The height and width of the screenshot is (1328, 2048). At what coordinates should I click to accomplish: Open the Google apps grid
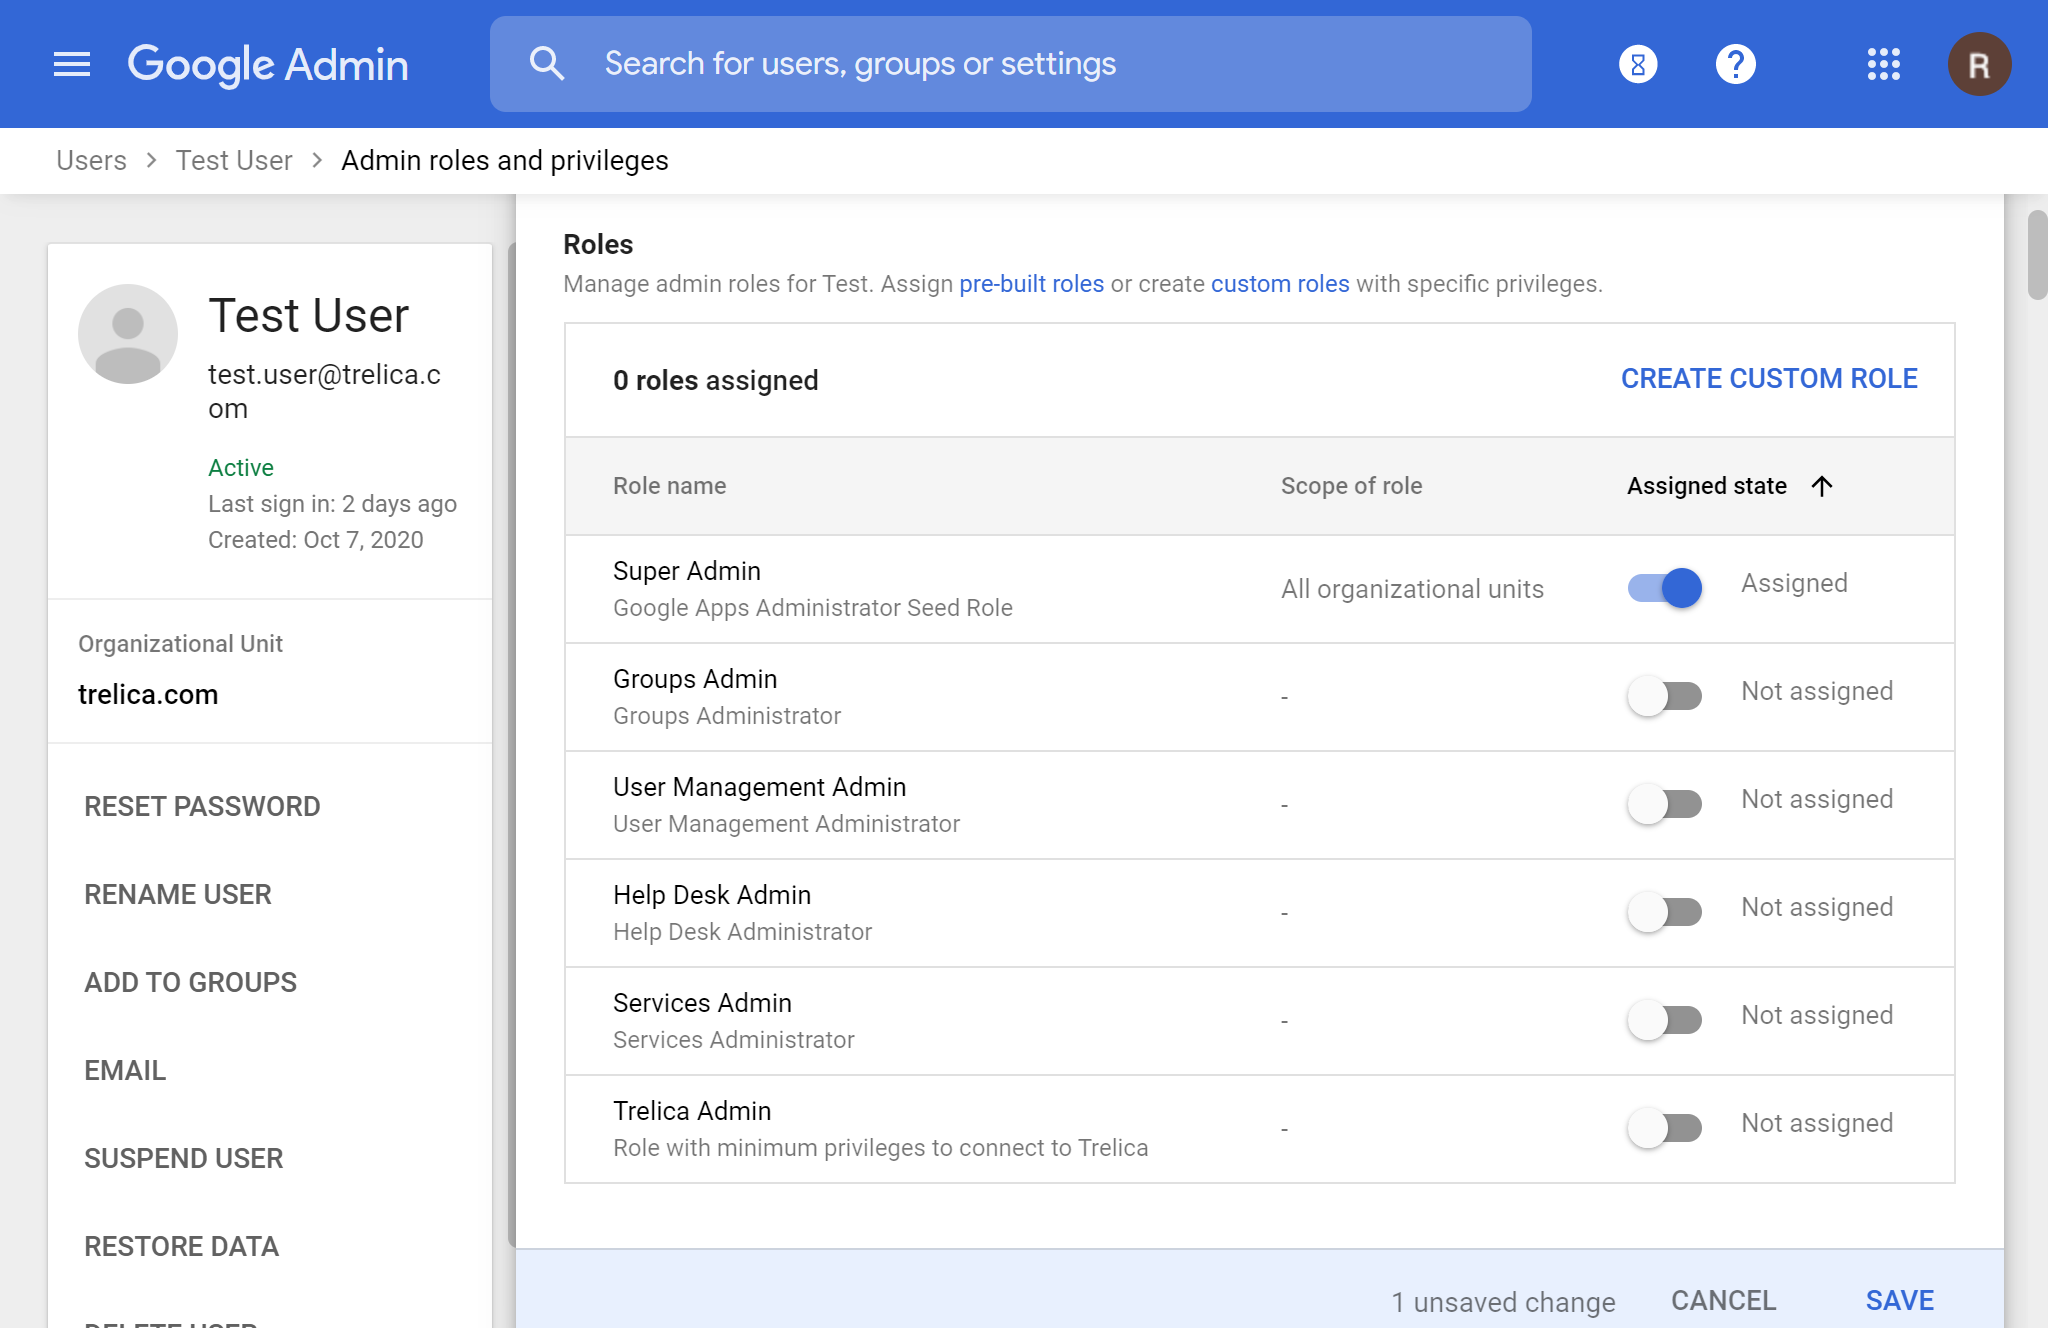1884,64
